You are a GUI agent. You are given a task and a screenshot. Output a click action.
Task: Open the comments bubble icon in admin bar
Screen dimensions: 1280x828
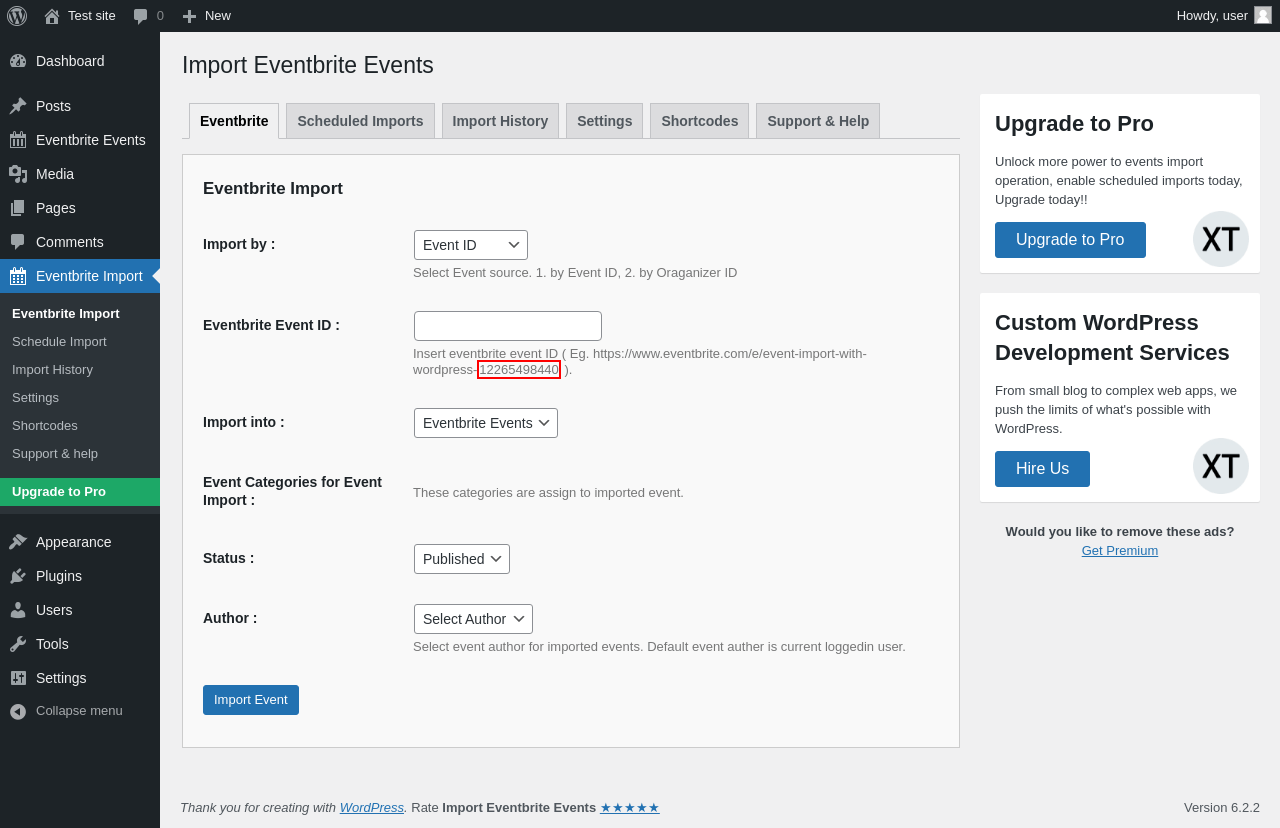click(x=140, y=16)
